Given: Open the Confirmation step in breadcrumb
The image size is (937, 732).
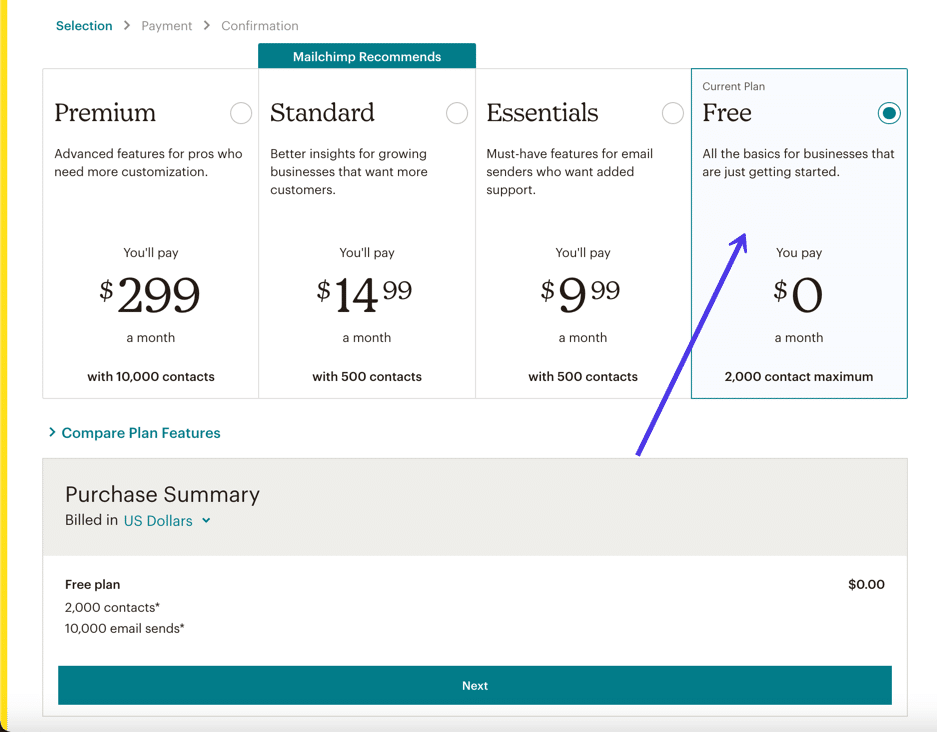Looking at the screenshot, I should (259, 25).
